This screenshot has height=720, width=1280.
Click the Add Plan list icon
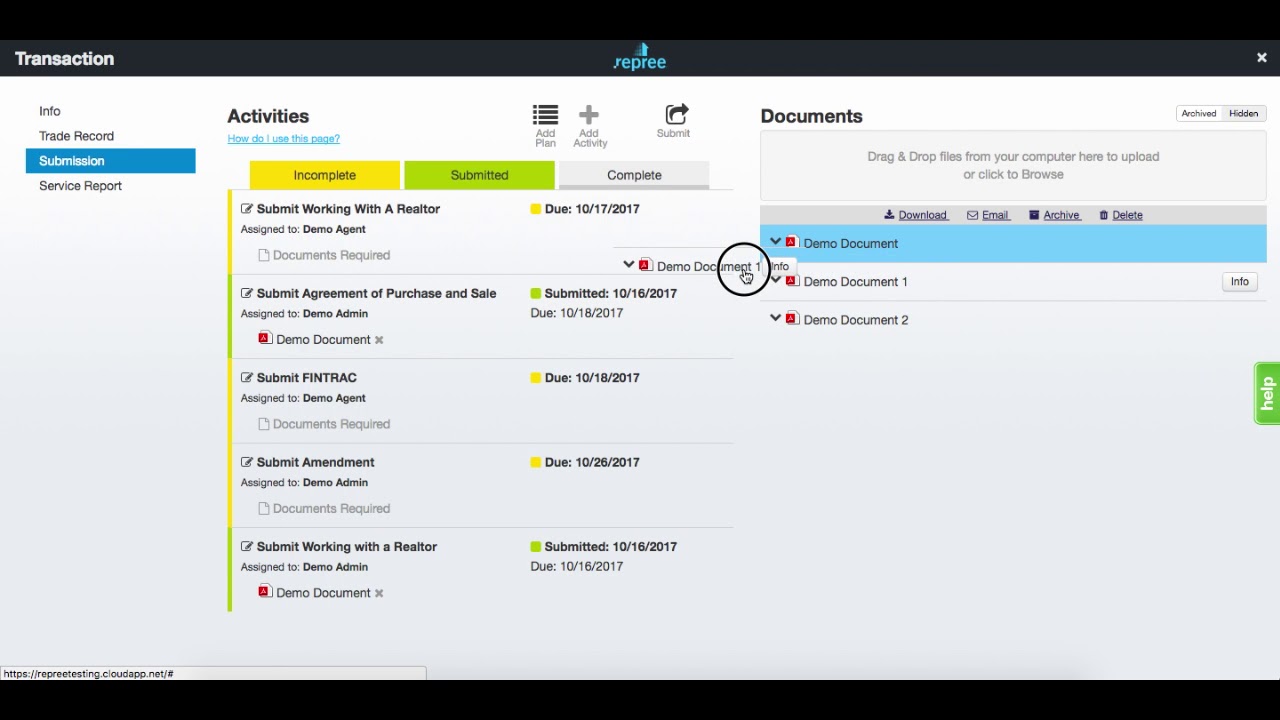coord(545,115)
